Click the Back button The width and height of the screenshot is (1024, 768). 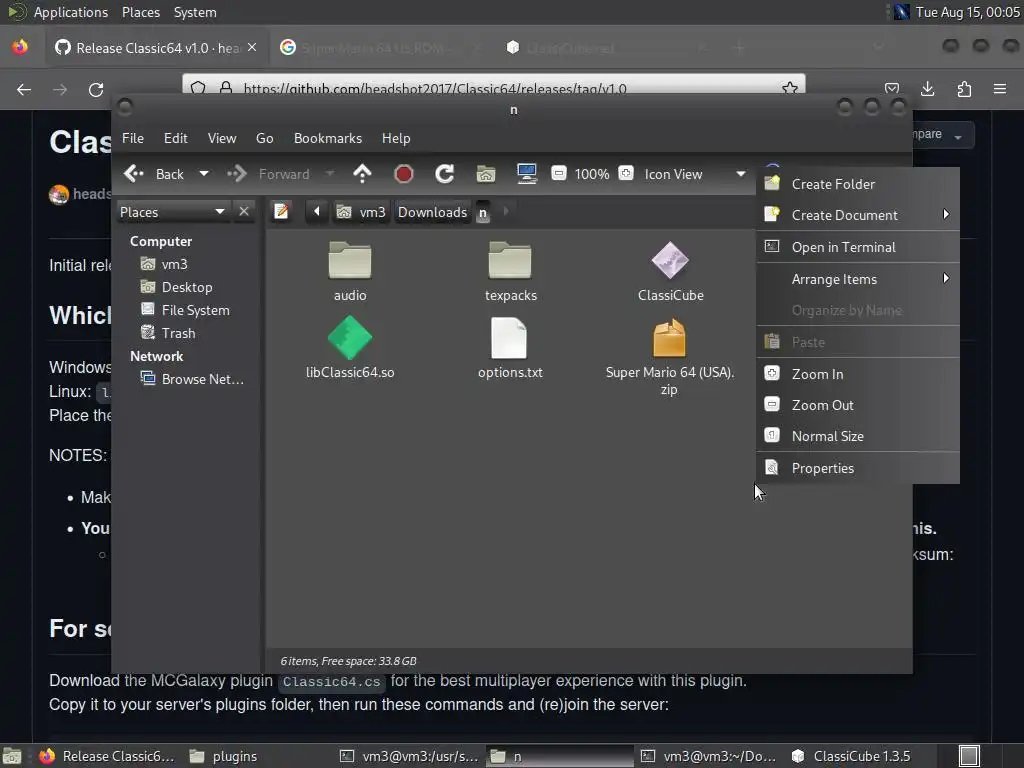[x=155, y=174]
